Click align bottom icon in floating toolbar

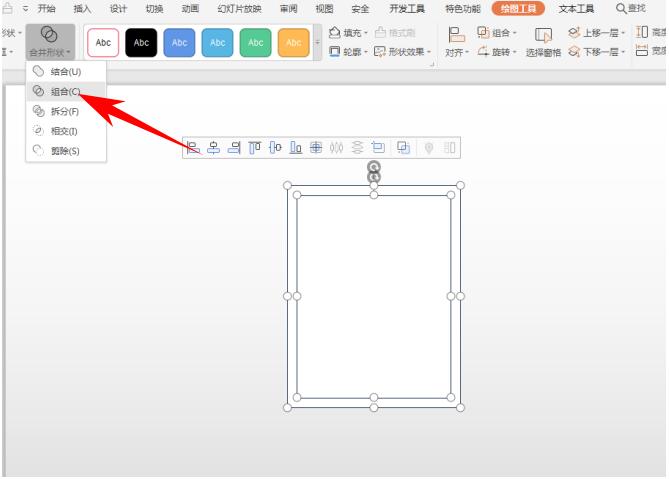tap(296, 148)
